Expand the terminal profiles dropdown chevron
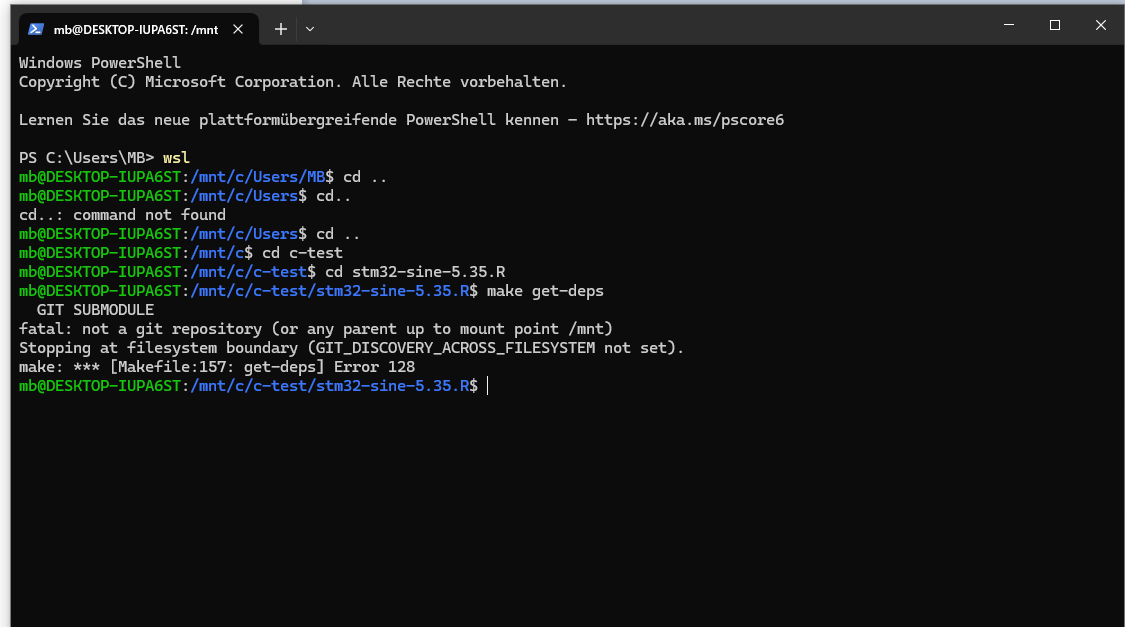 coord(310,29)
